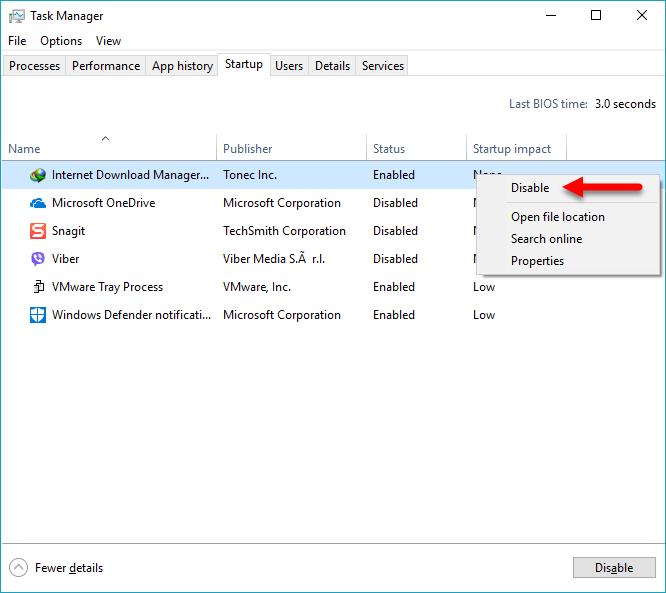Open the Options menu
This screenshot has width=666, height=593.
click(61, 41)
